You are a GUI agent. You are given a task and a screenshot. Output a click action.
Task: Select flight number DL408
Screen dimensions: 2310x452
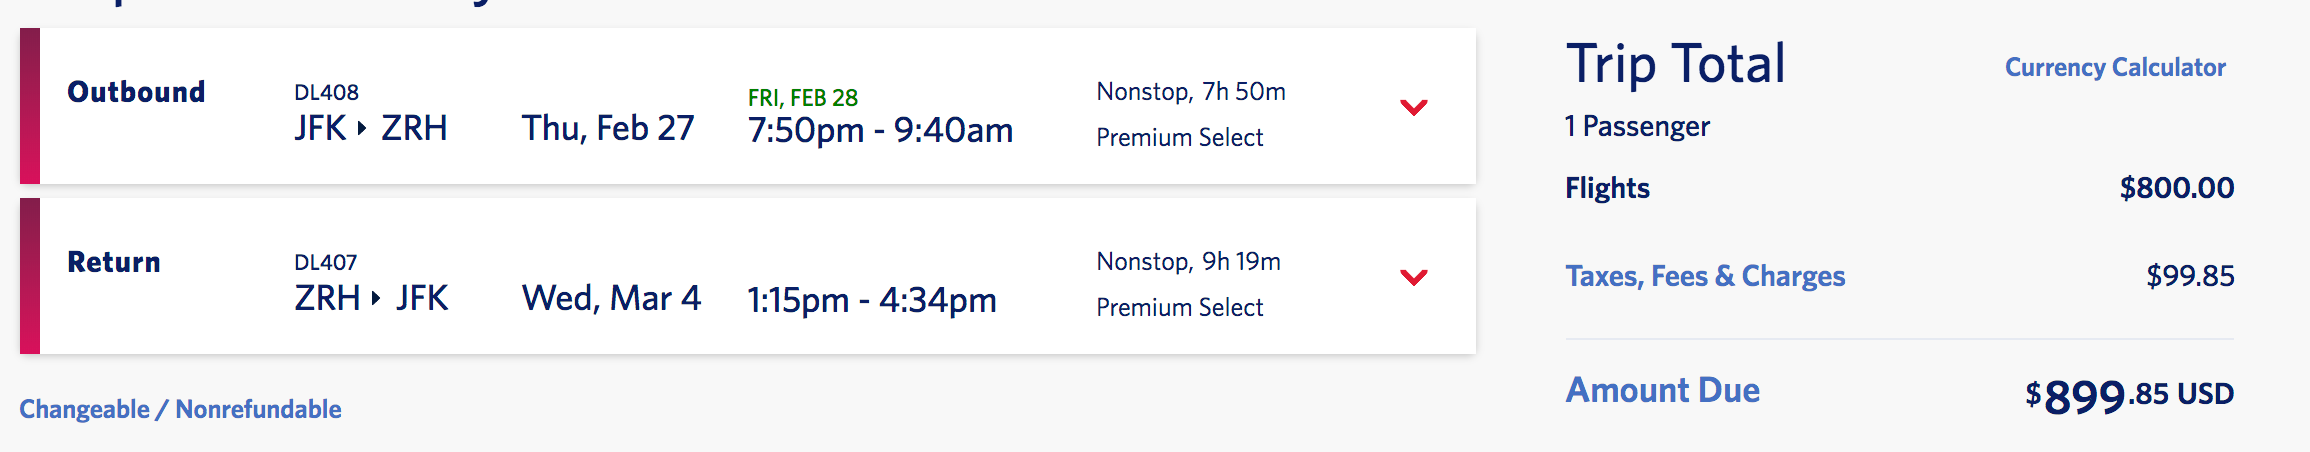[x=326, y=92]
